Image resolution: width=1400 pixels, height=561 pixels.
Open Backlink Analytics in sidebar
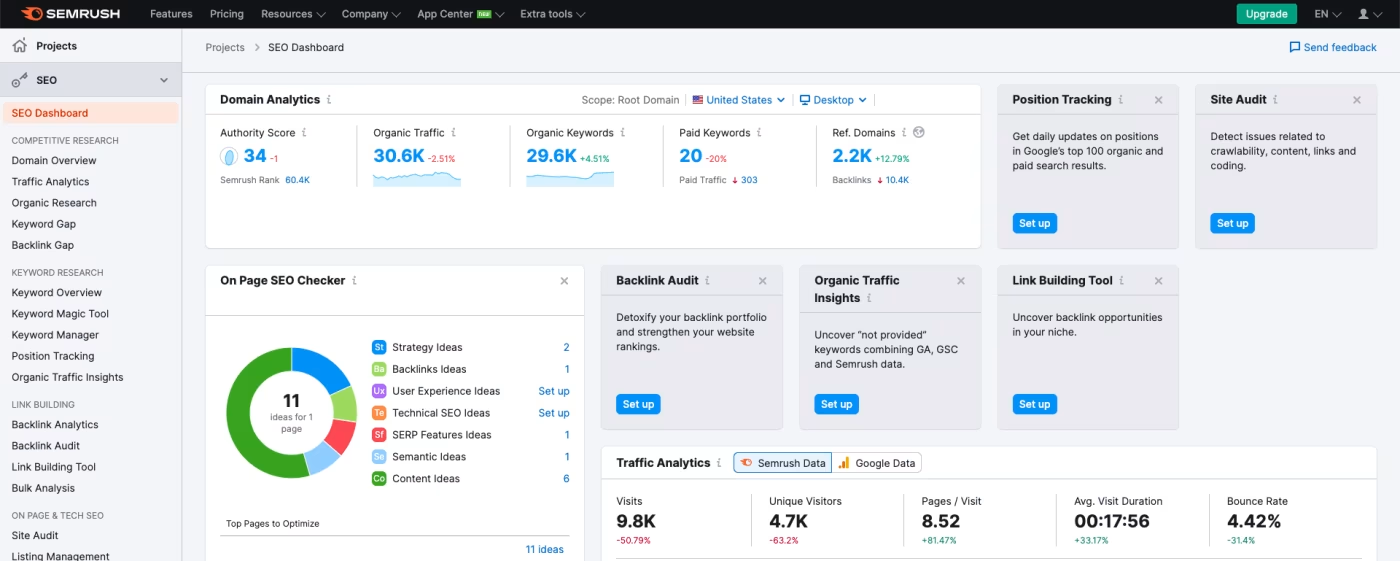pos(55,425)
